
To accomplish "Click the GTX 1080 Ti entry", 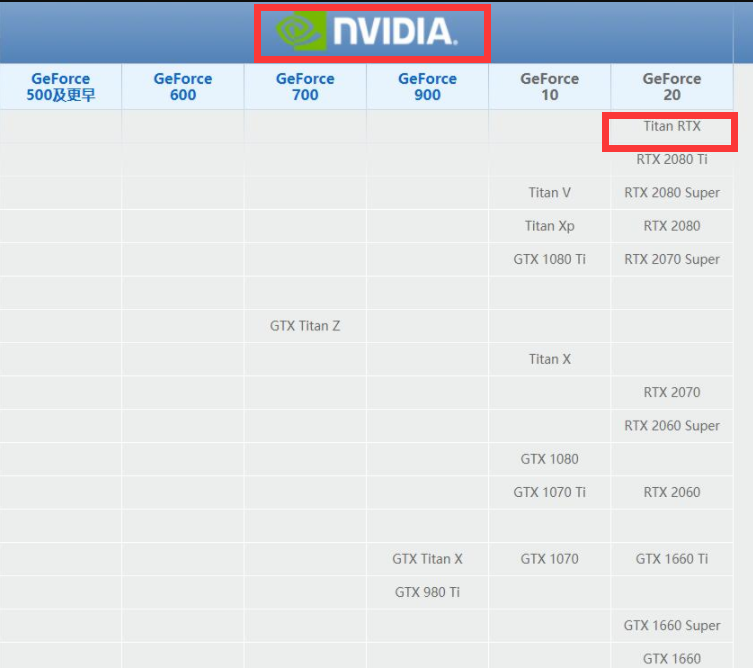I will coord(550,259).
